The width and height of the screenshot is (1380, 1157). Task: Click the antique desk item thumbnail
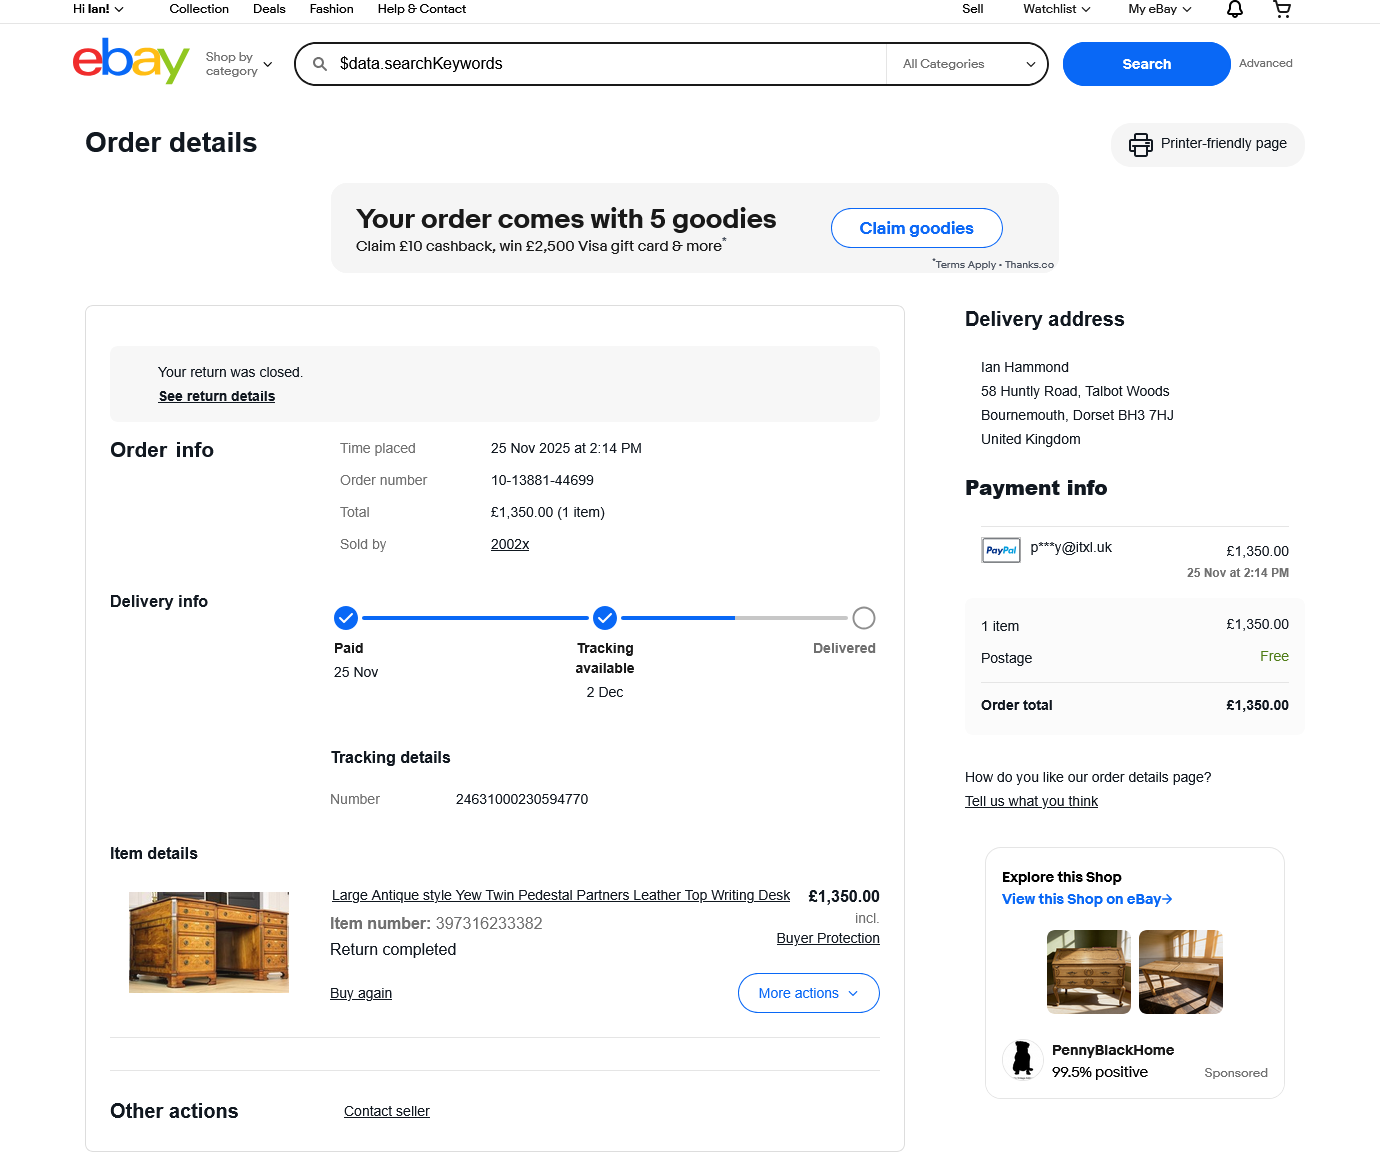point(209,942)
